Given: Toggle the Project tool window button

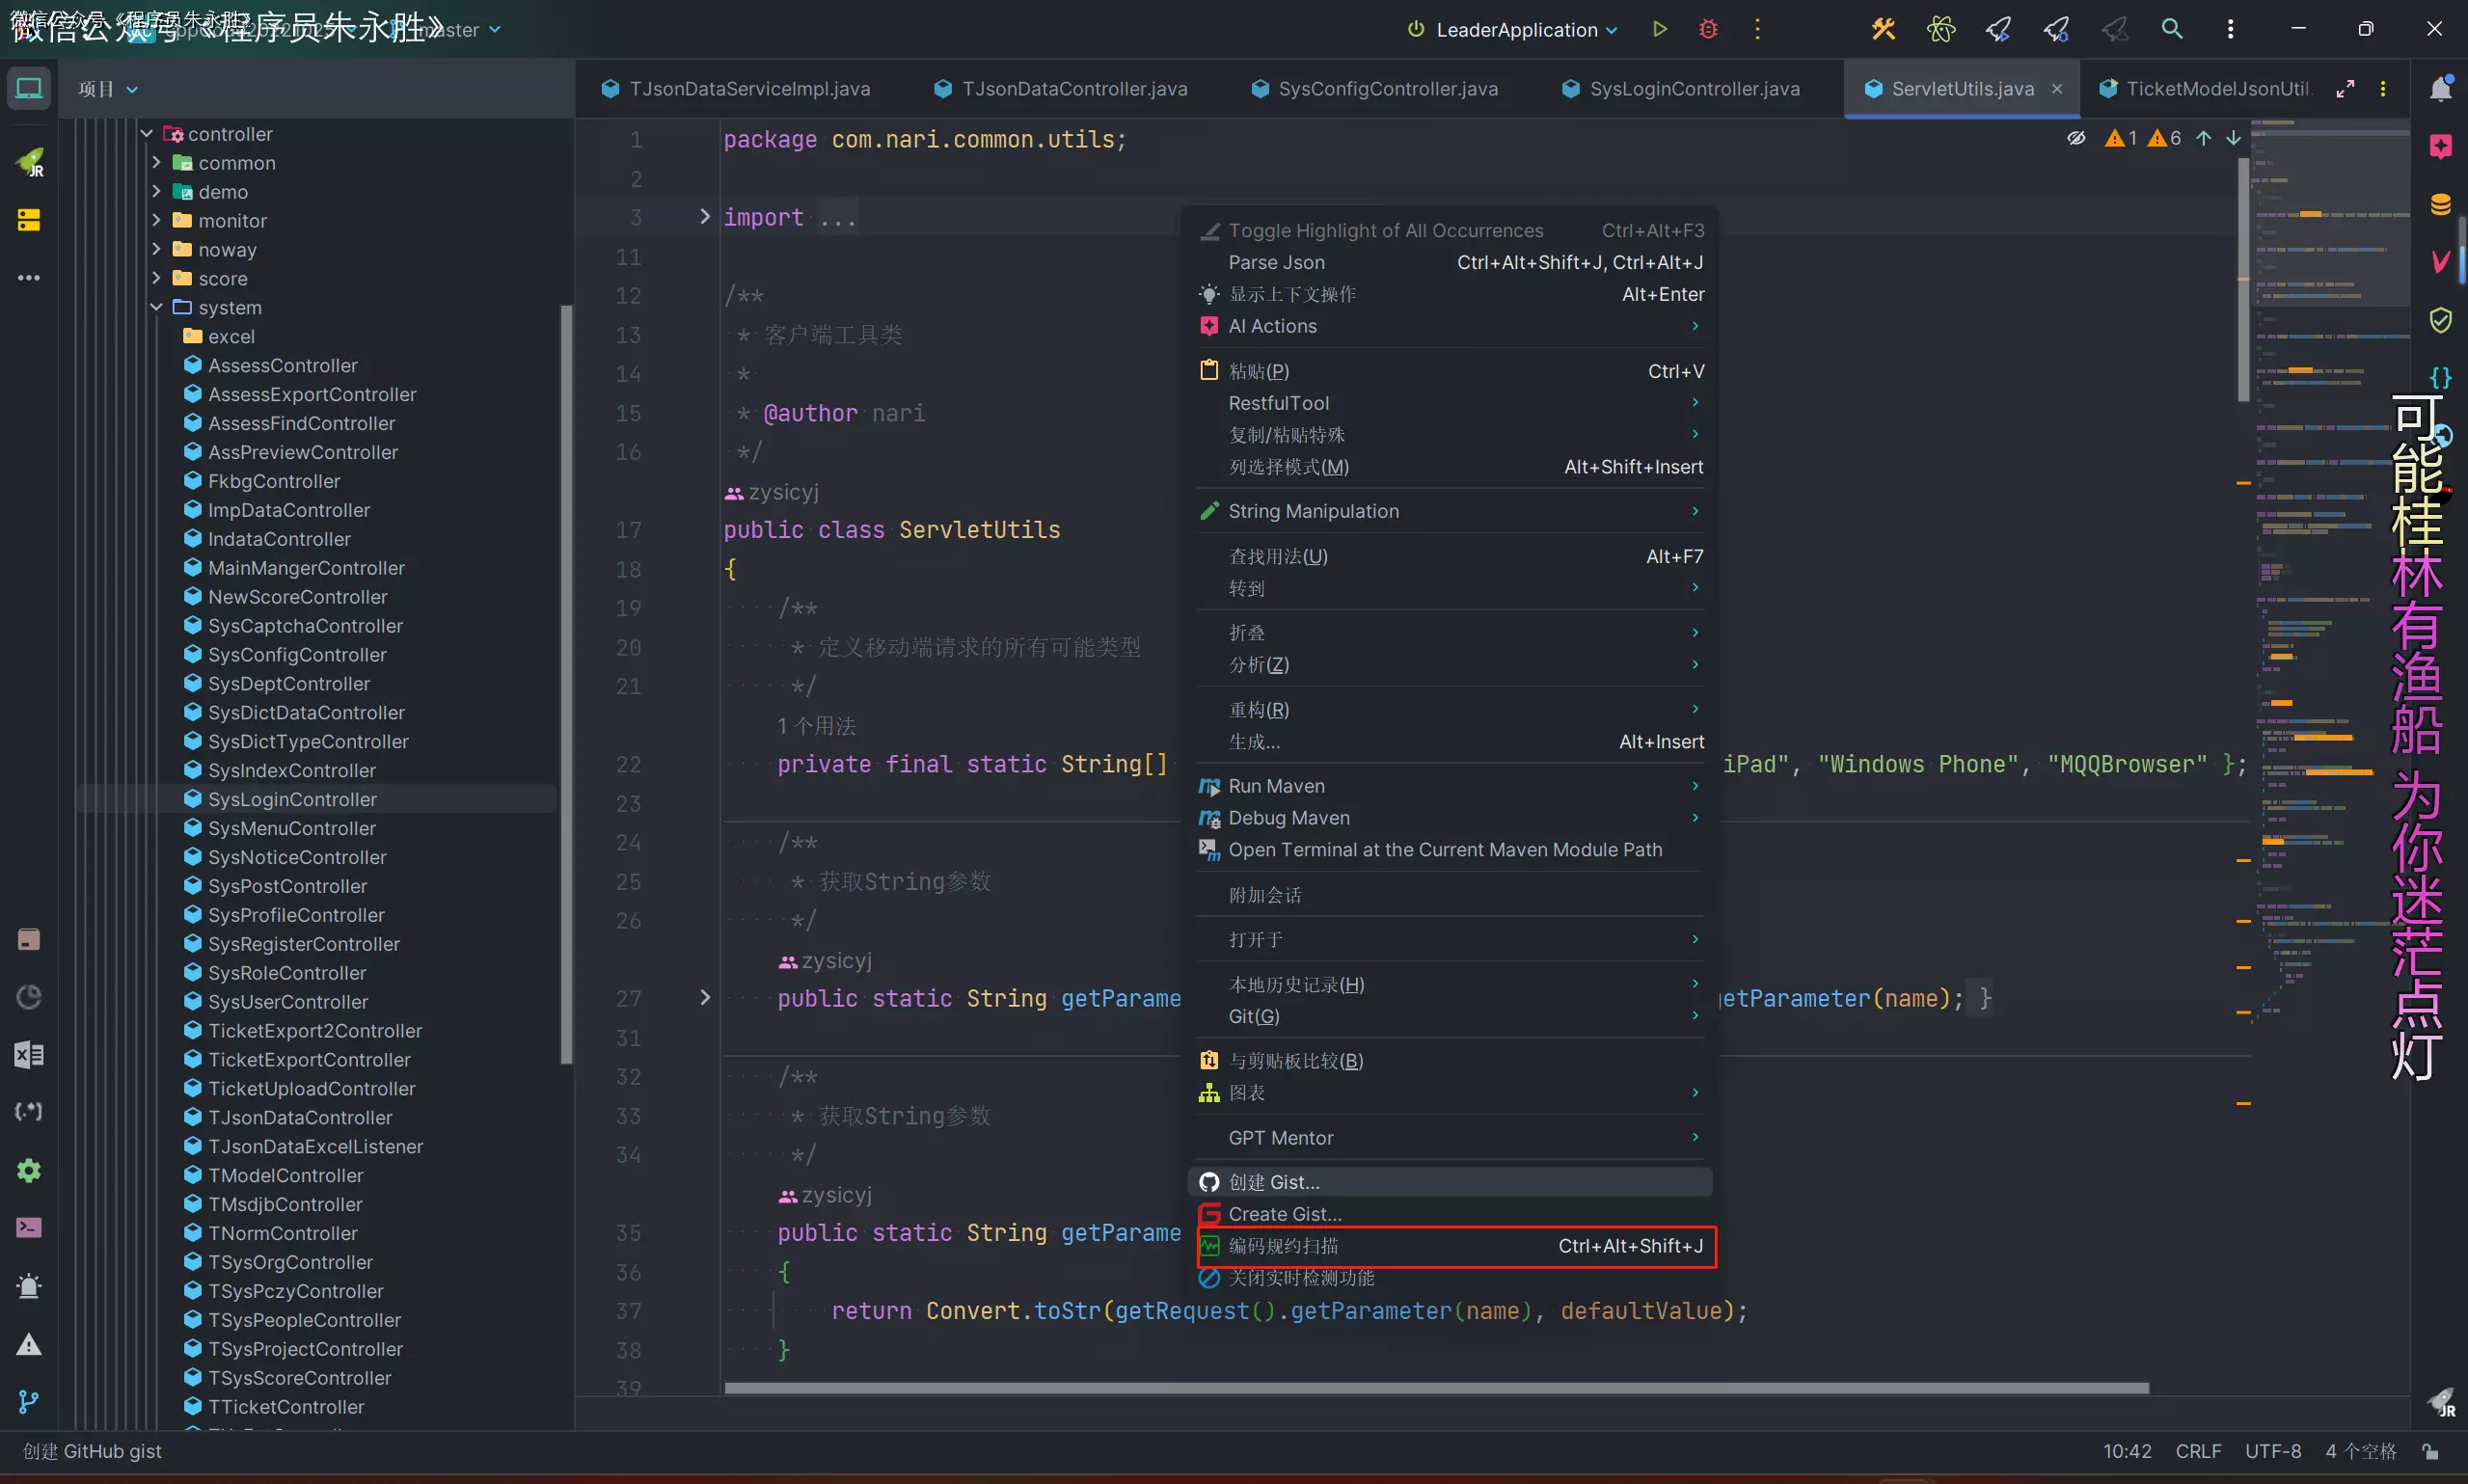Looking at the screenshot, I should point(29,89).
